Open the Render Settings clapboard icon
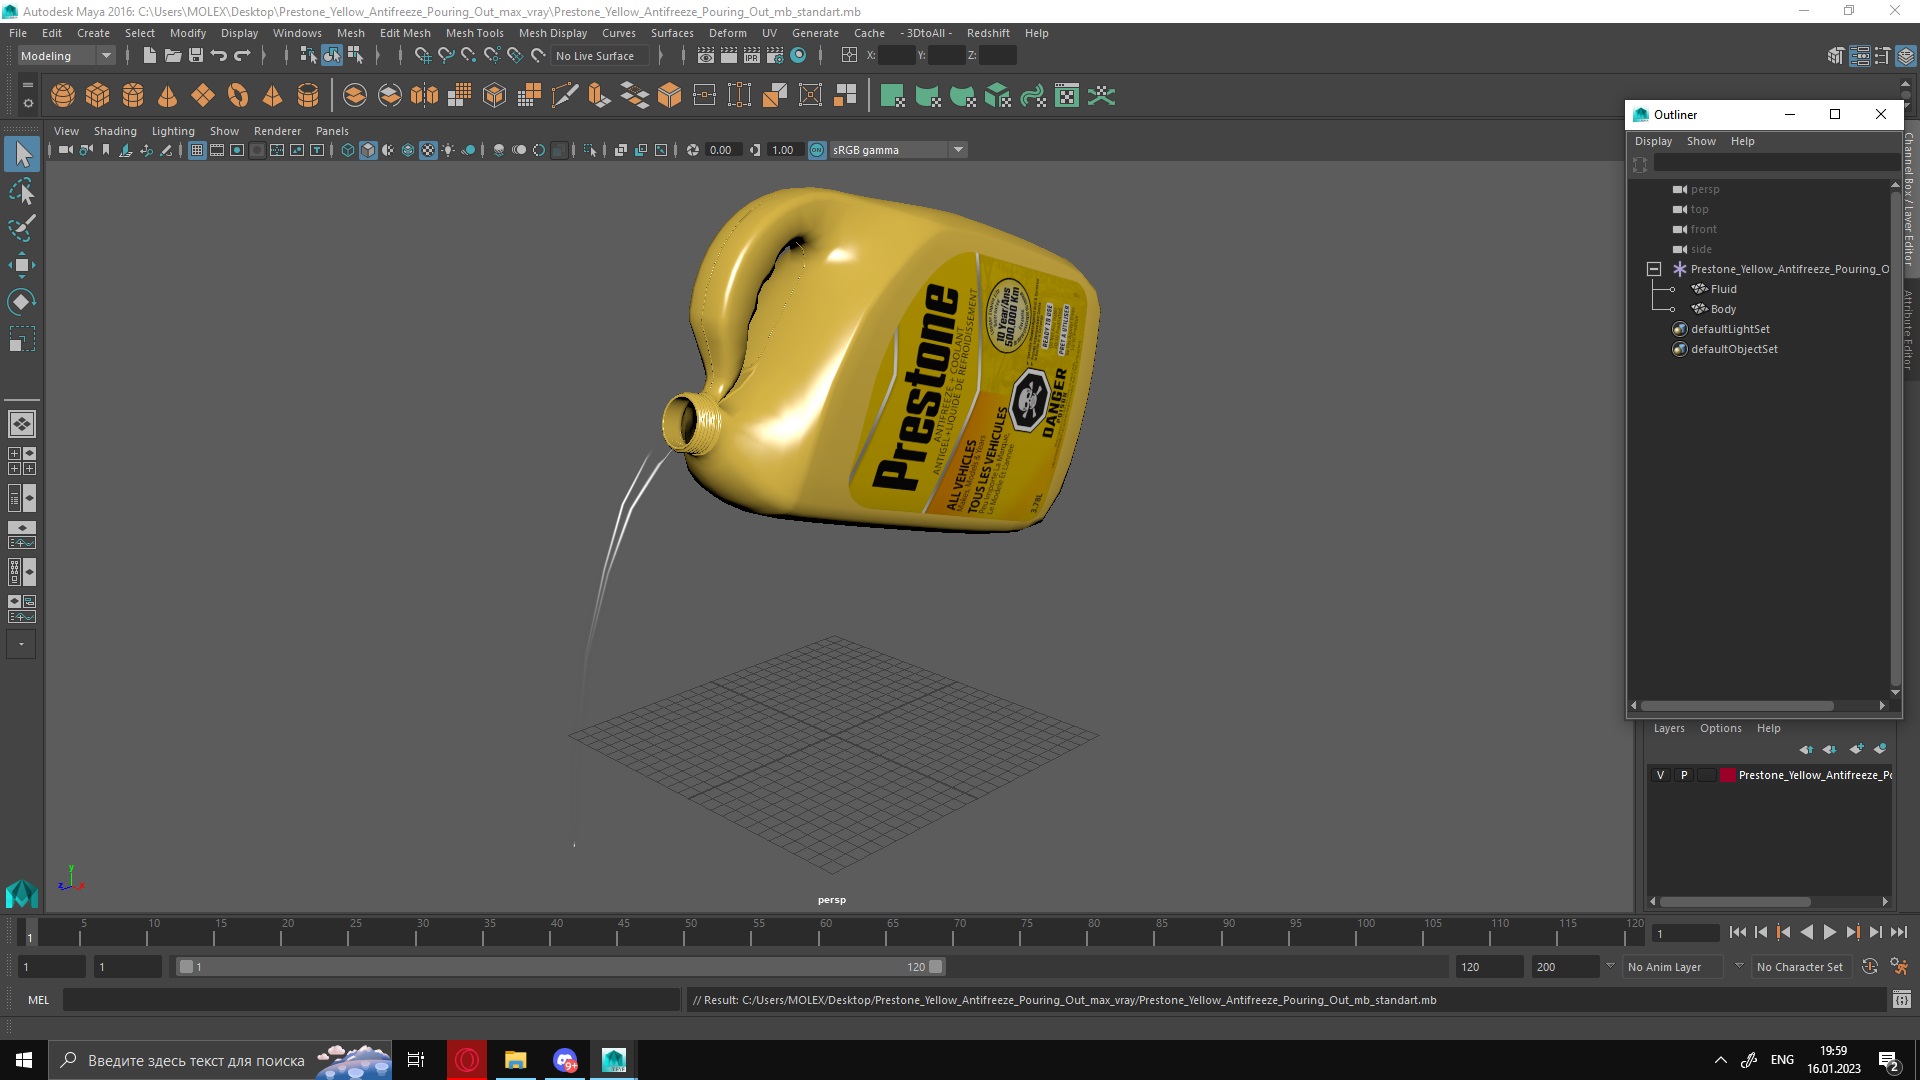Viewport: 1920px width, 1080px height. click(x=775, y=56)
